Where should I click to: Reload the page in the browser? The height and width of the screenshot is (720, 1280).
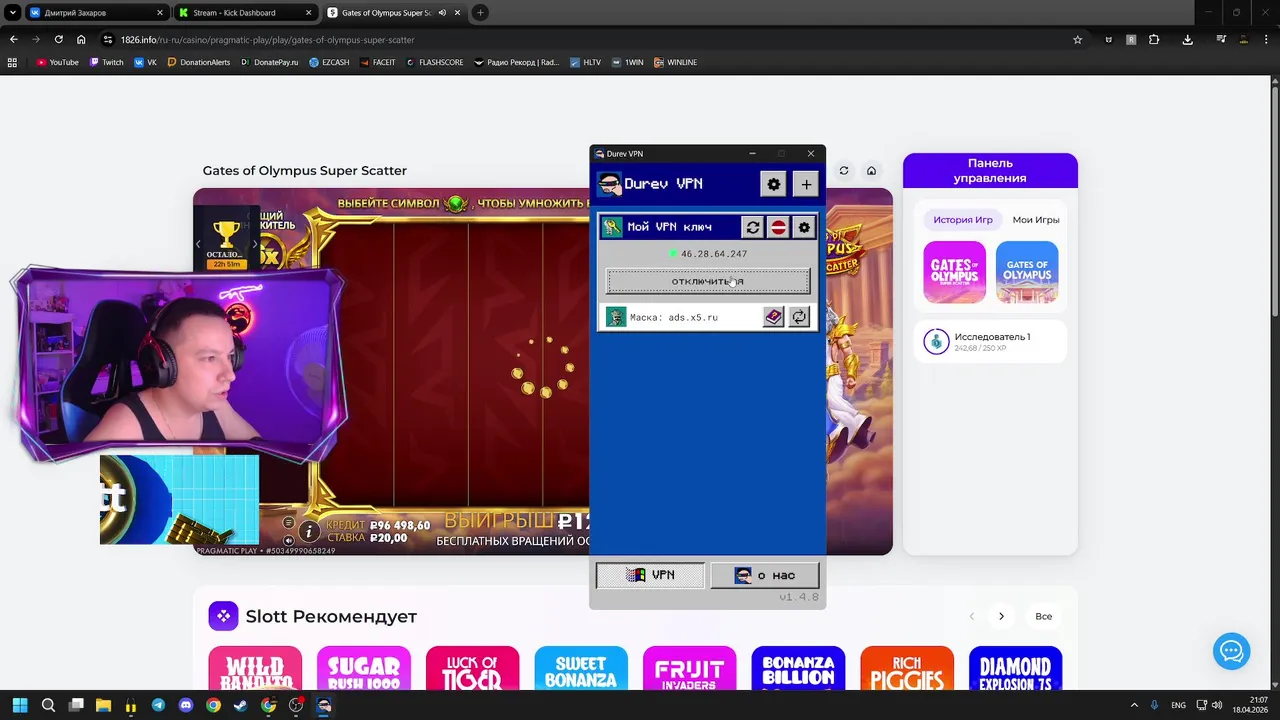click(58, 40)
